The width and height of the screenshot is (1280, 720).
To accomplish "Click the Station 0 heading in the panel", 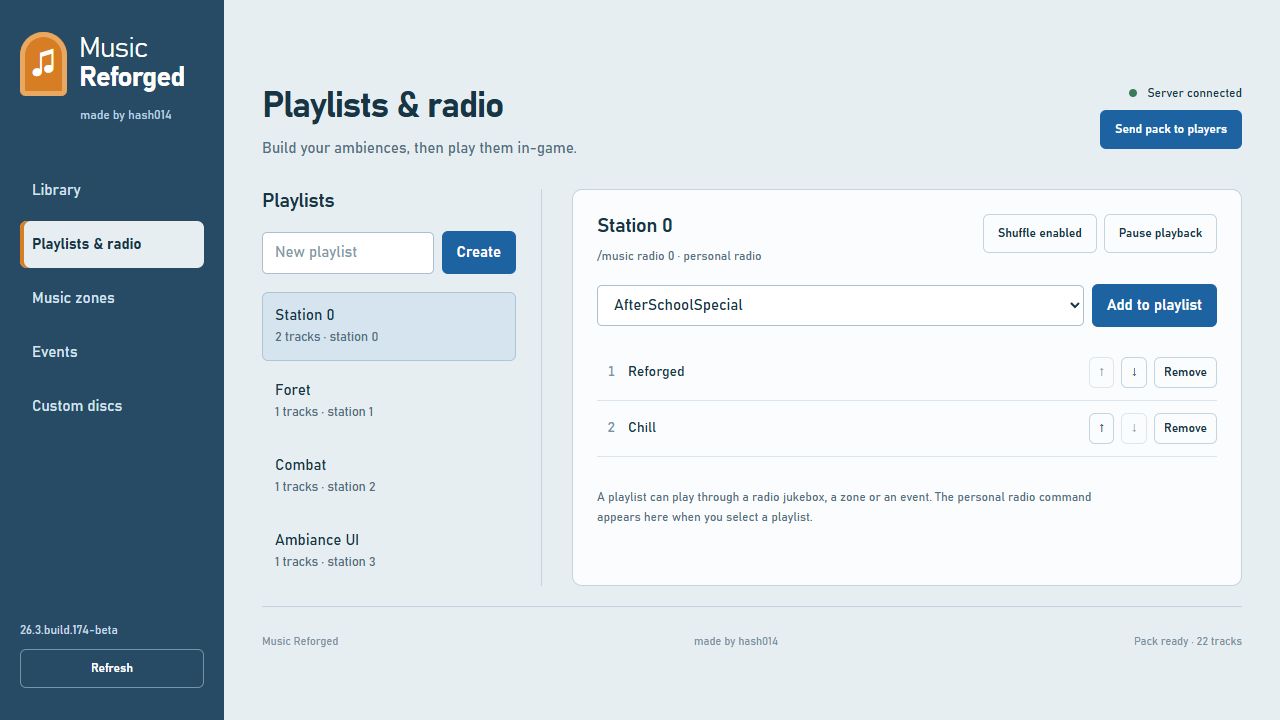I will point(635,226).
